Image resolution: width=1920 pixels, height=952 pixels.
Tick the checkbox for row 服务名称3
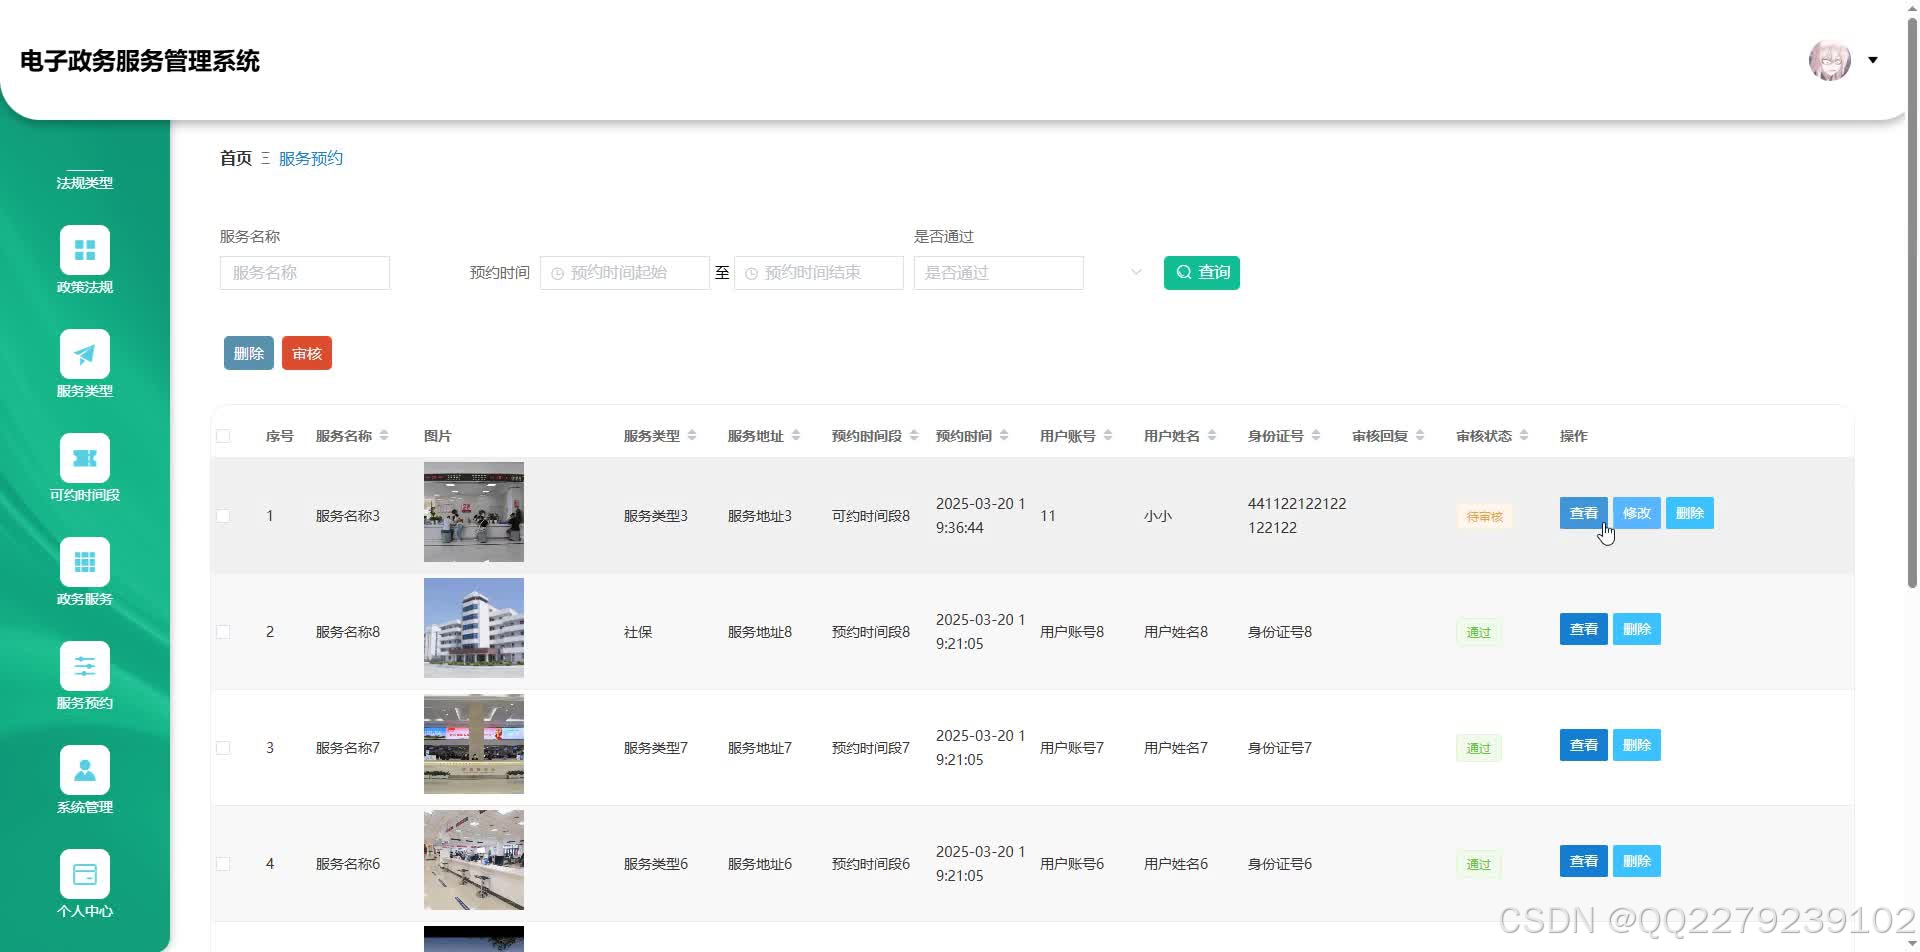[x=223, y=515]
